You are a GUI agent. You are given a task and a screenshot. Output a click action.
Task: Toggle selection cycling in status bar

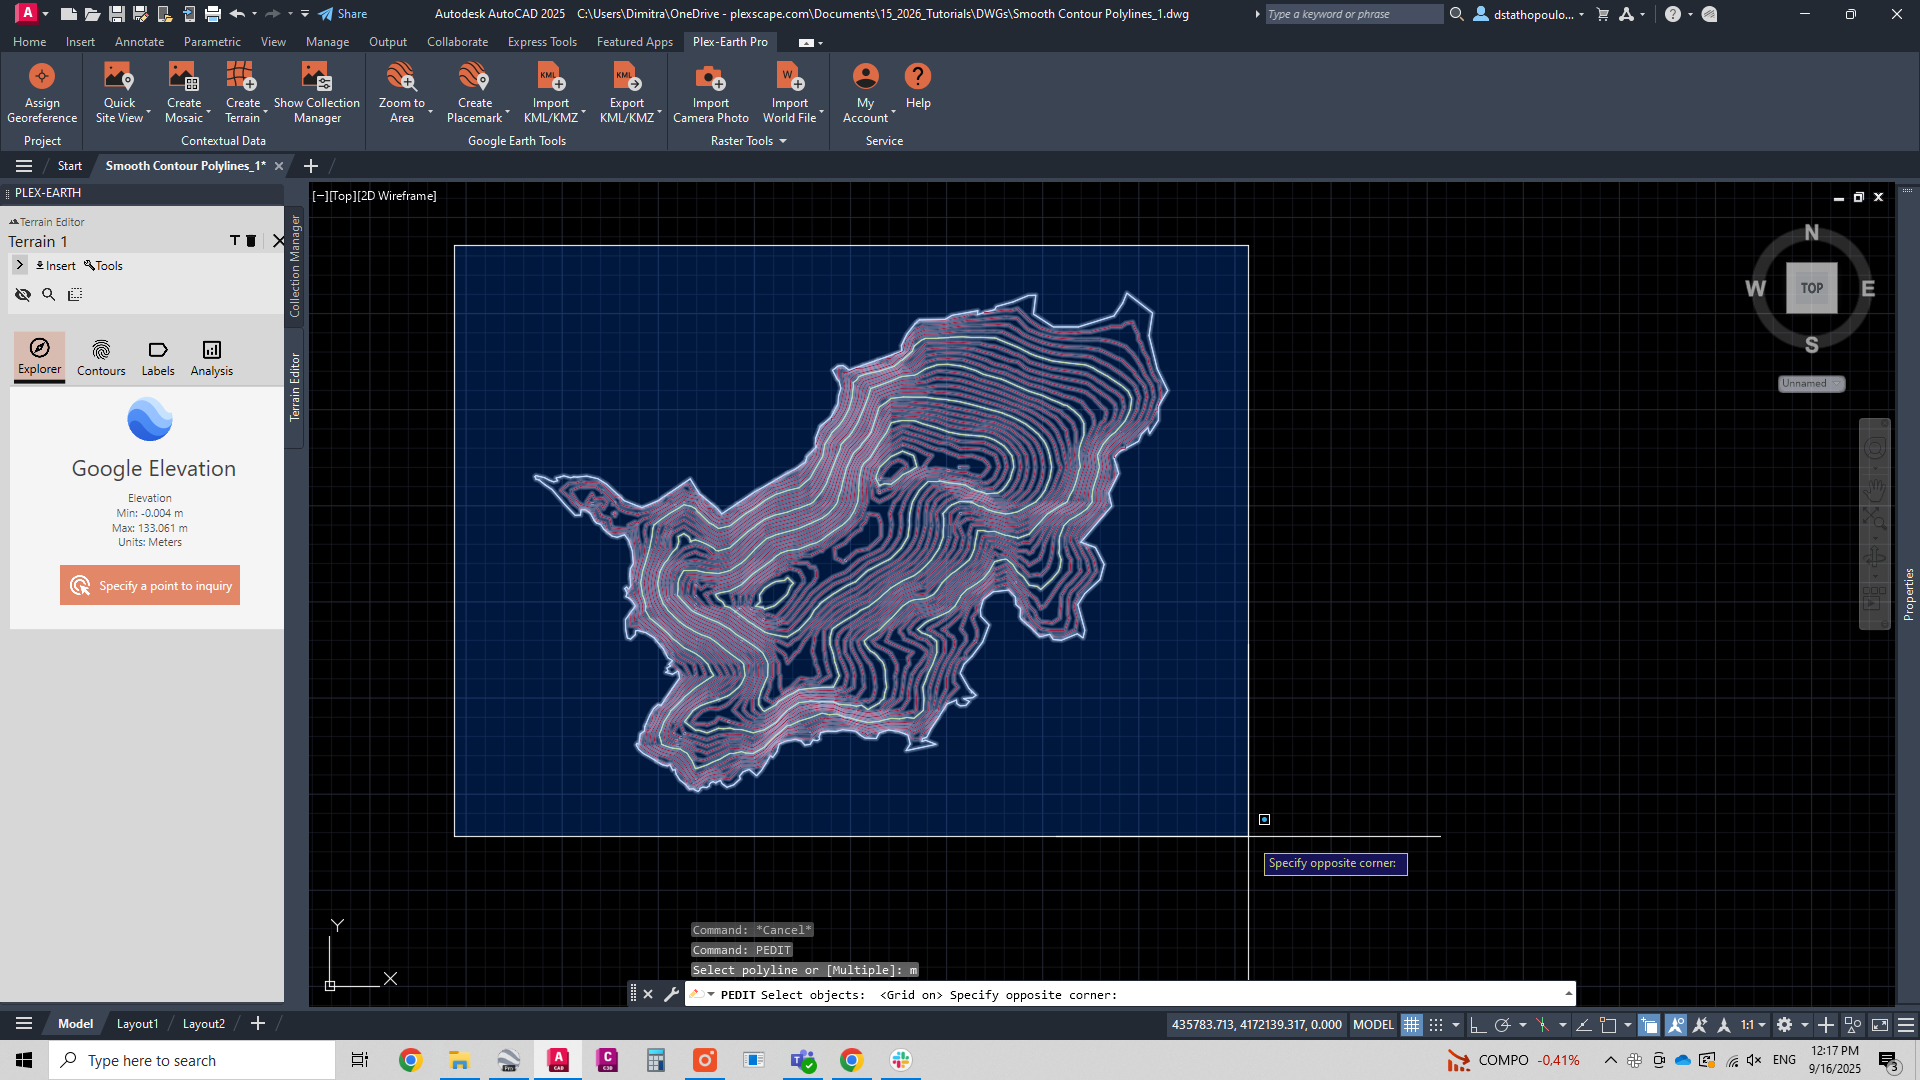[1649, 1024]
